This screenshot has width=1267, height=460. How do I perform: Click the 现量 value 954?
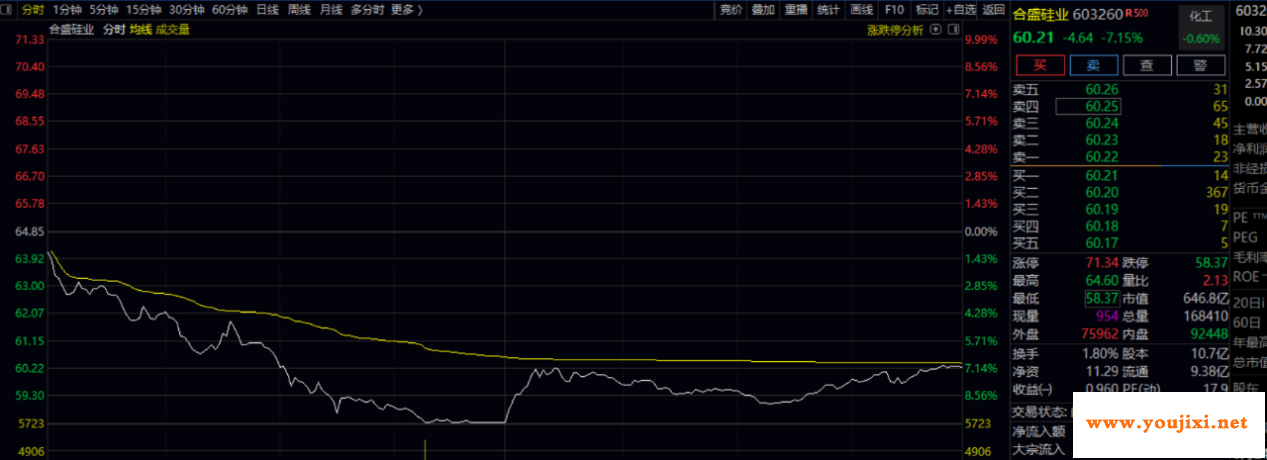[1108, 316]
